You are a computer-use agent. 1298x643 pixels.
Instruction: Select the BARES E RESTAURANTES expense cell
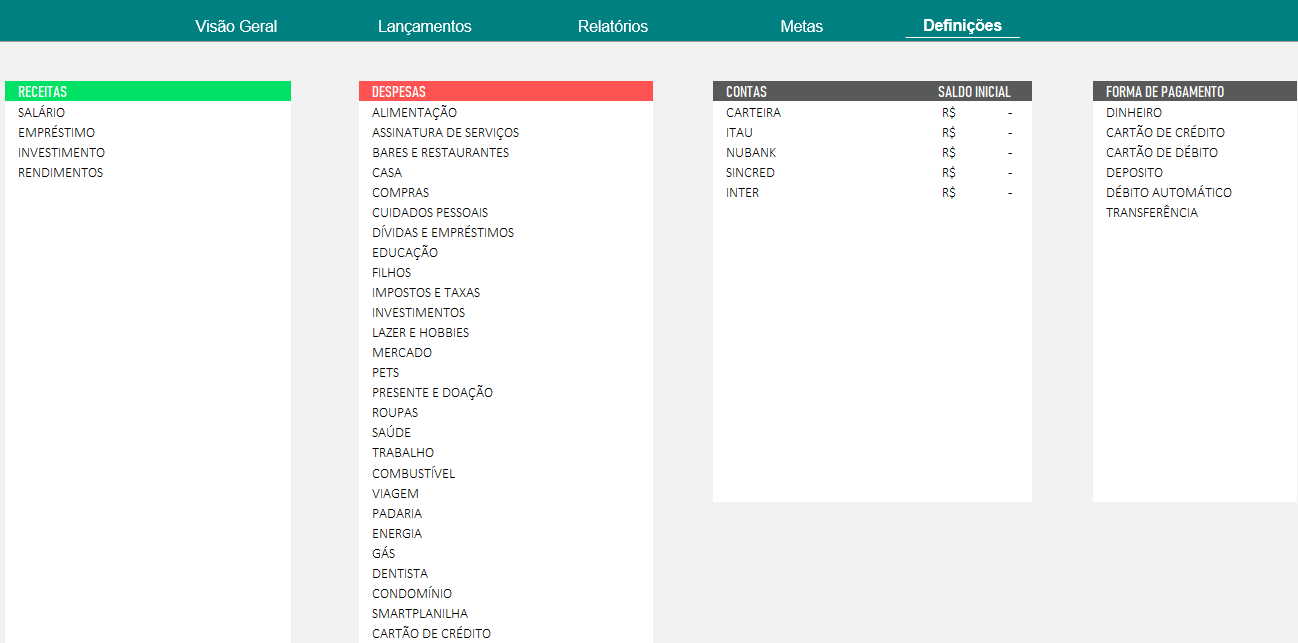[440, 153]
